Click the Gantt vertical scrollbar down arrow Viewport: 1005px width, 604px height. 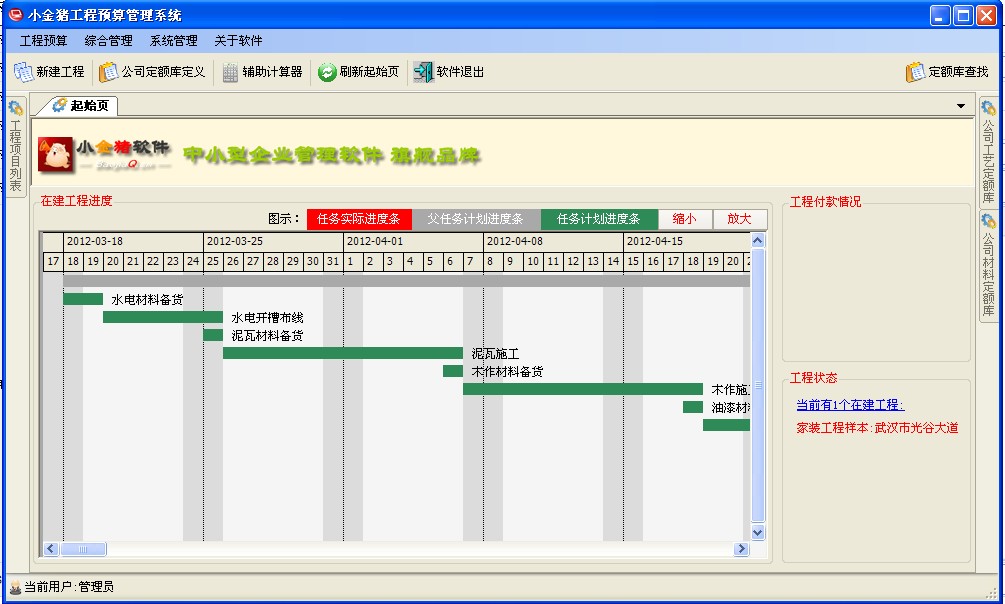758,532
